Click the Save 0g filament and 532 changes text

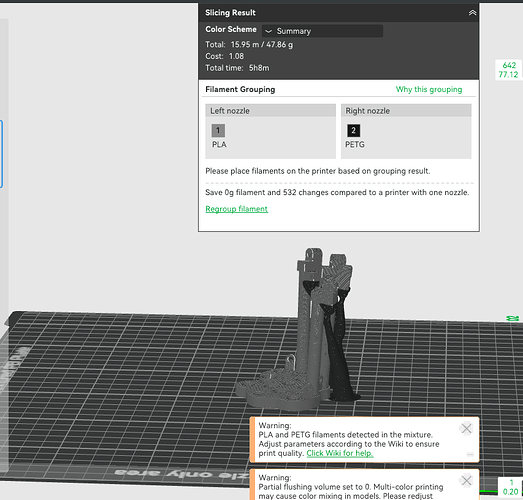[337, 192]
